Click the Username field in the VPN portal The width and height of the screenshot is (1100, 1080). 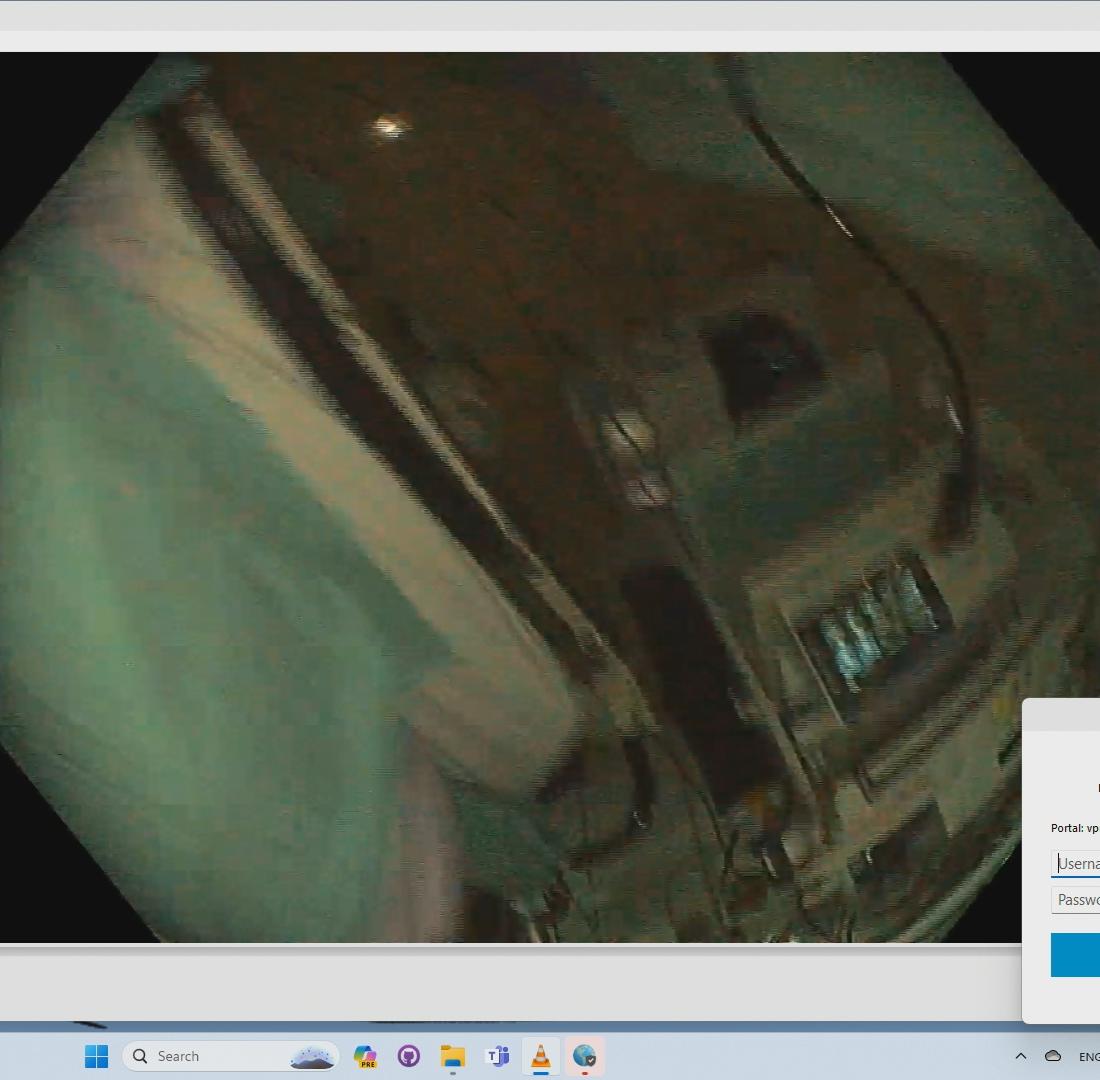(1075, 863)
